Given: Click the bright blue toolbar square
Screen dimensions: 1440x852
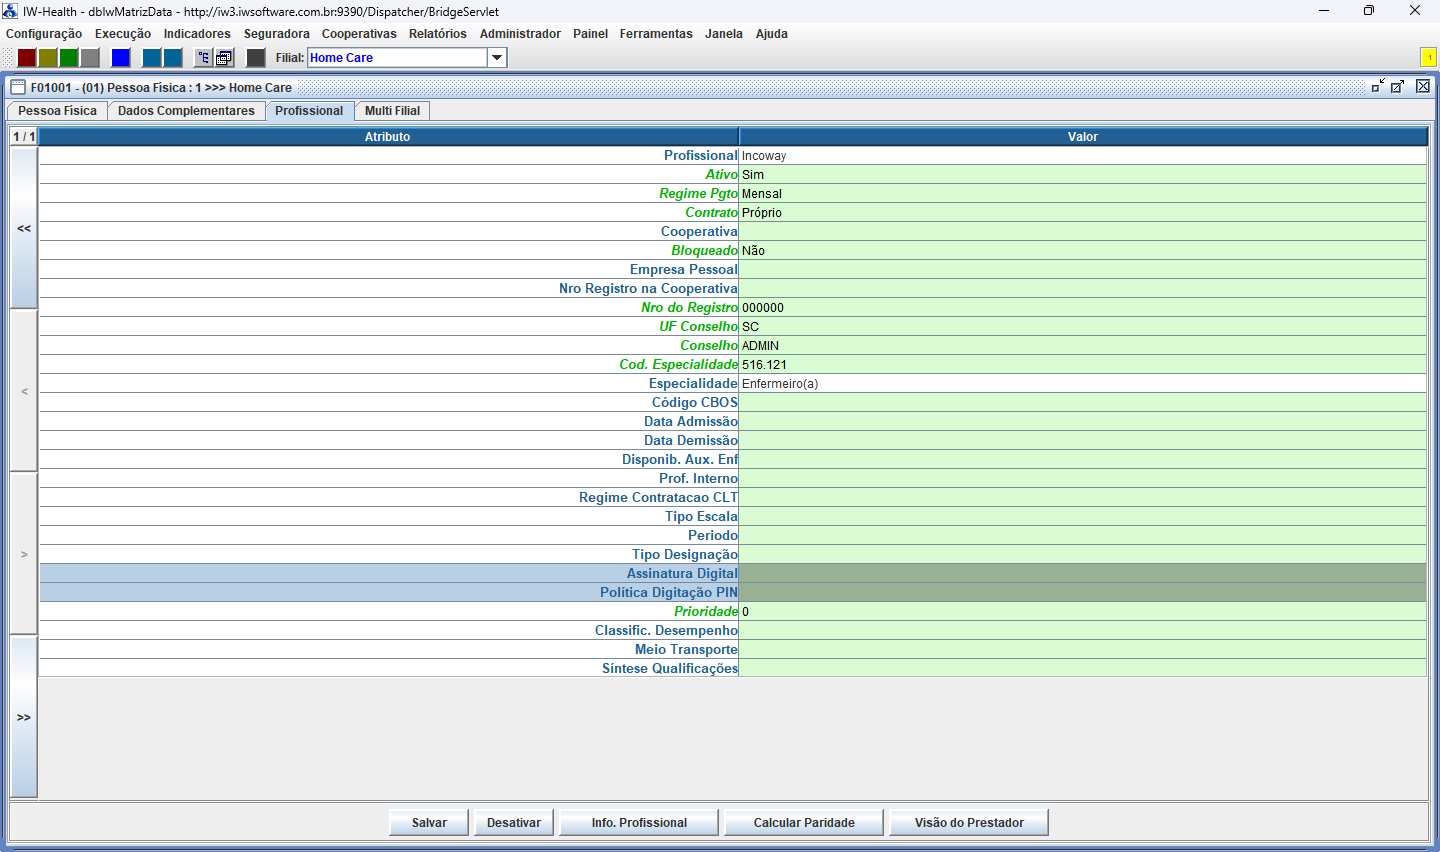Looking at the screenshot, I should [x=121, y=58].
